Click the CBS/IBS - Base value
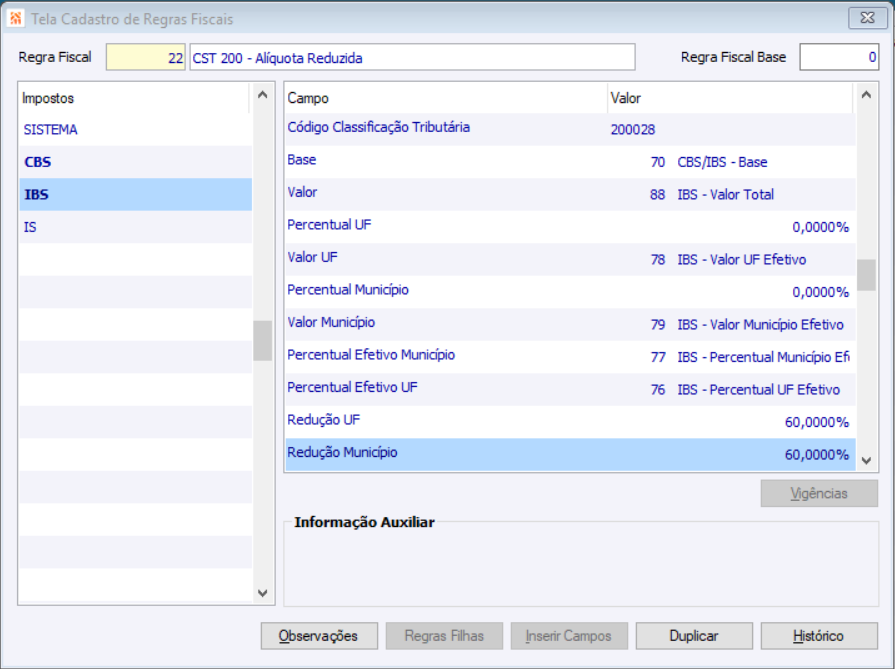Image resolution: width=895 pixels, height=669 pixels. (722, 163)
